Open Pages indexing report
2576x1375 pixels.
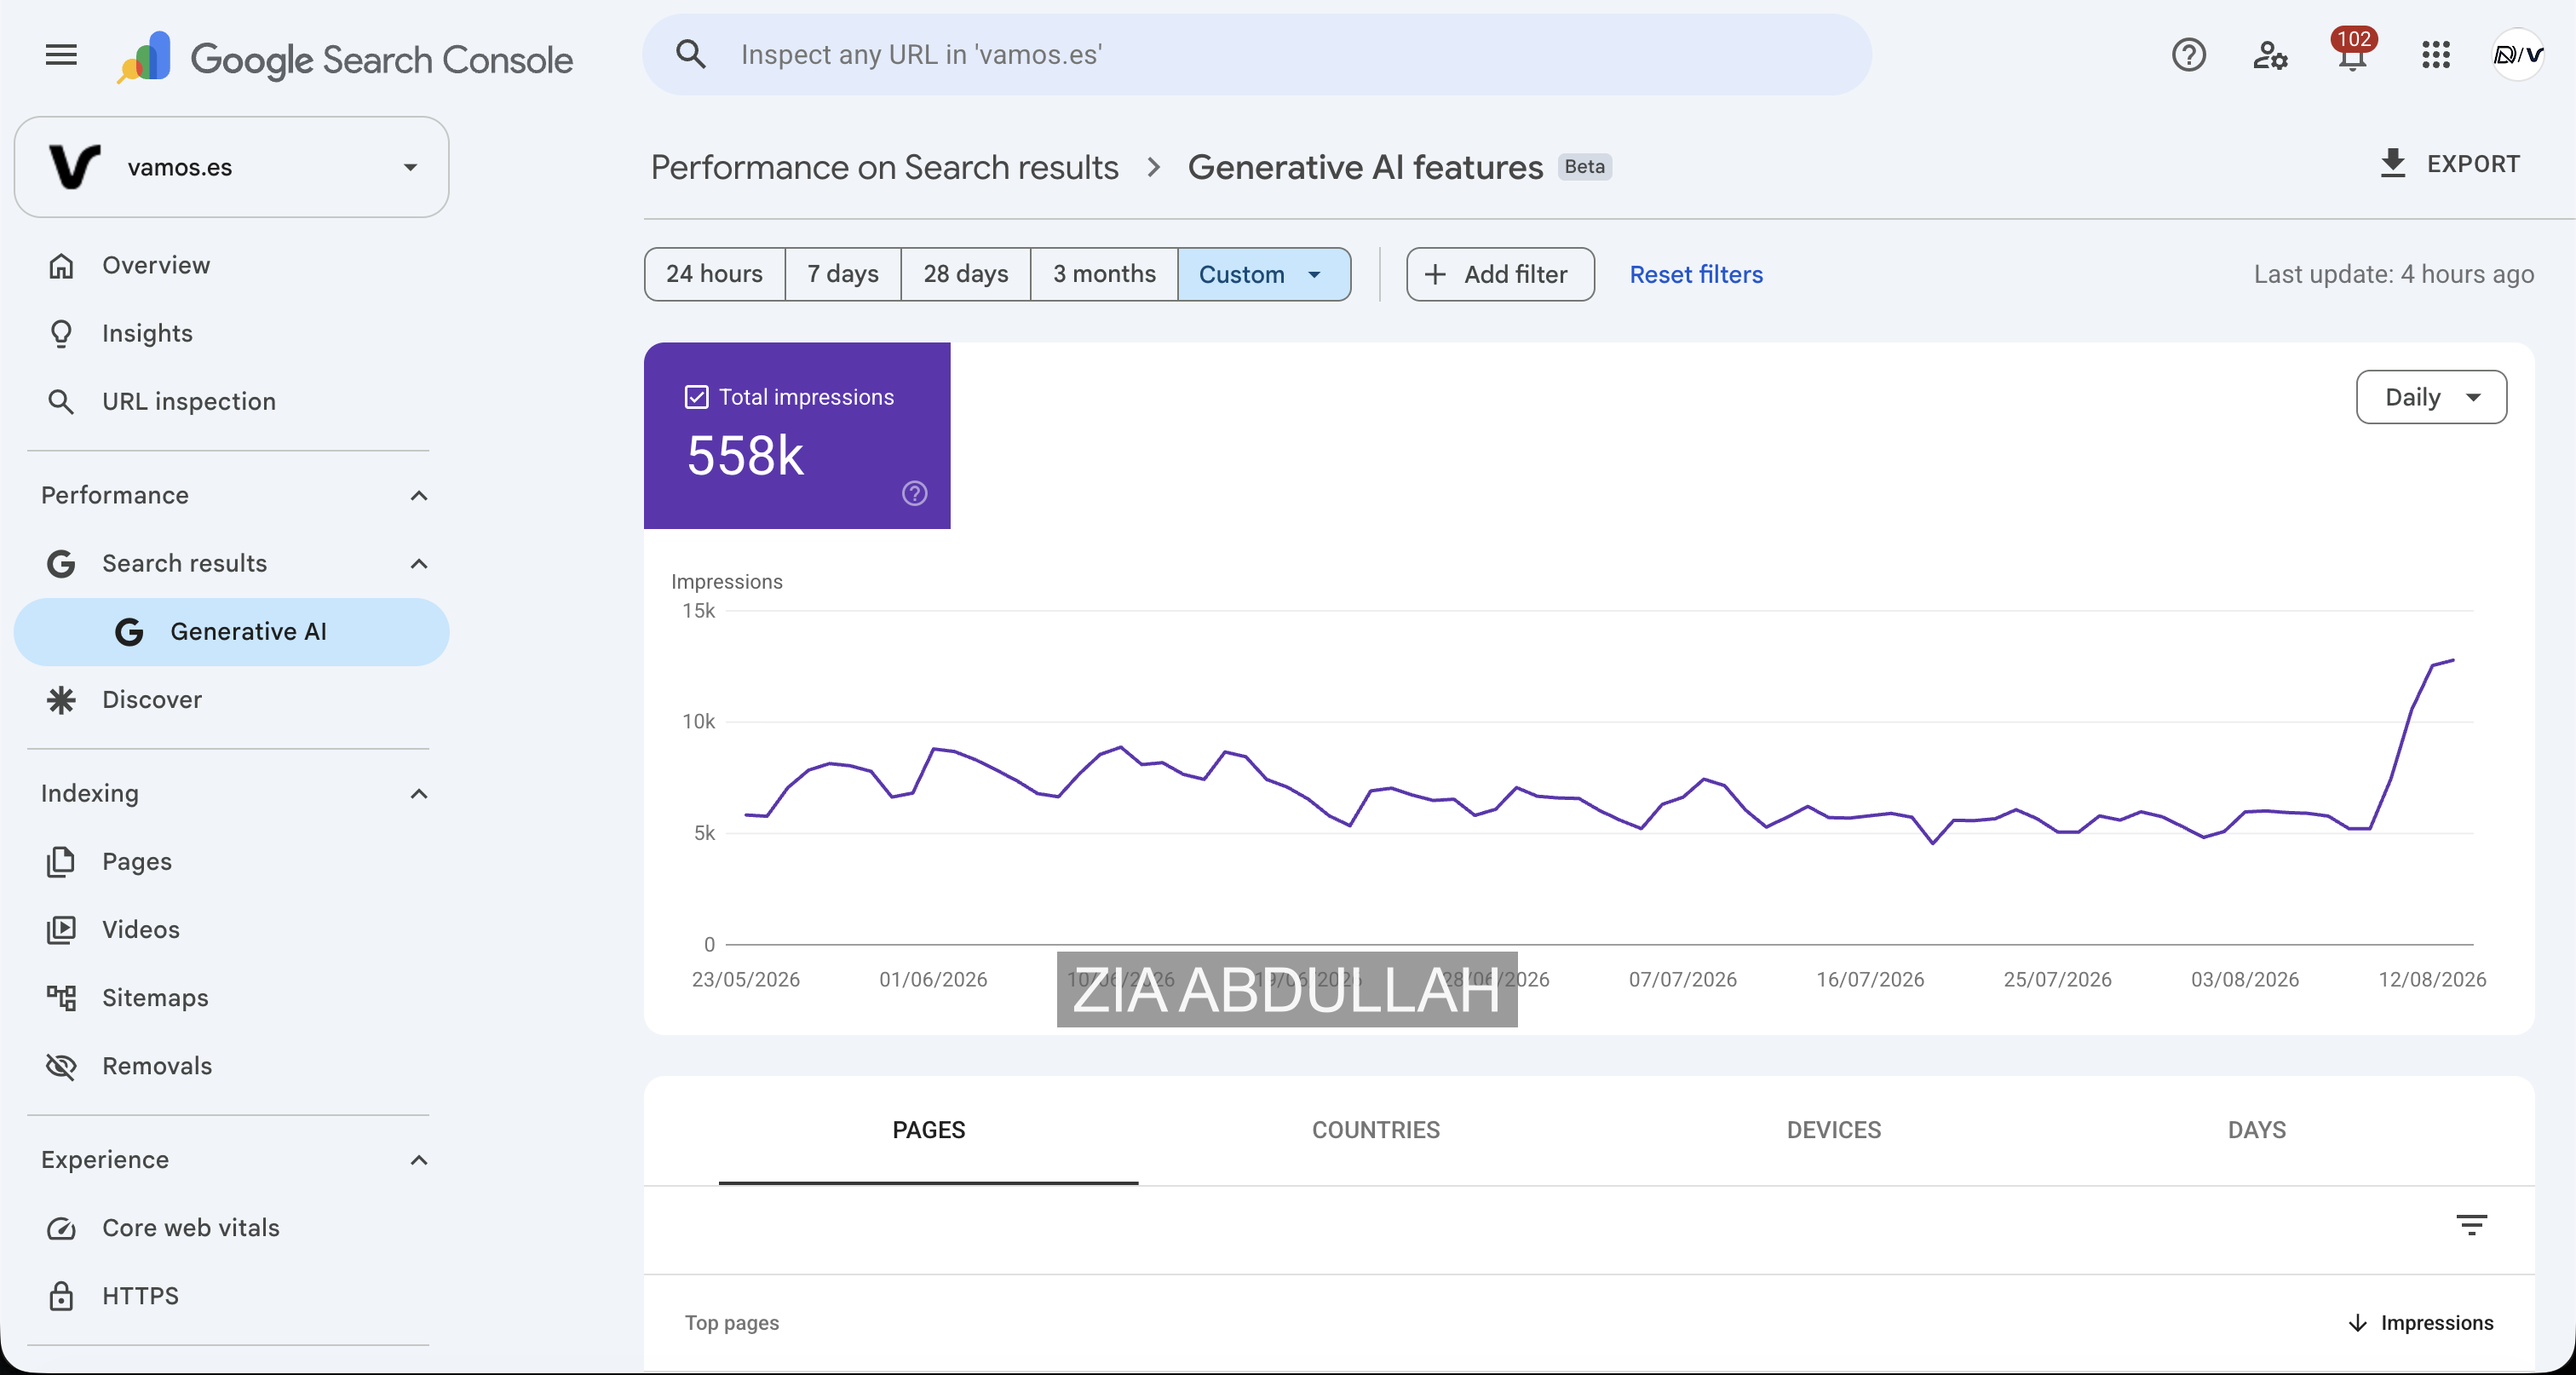231,861
